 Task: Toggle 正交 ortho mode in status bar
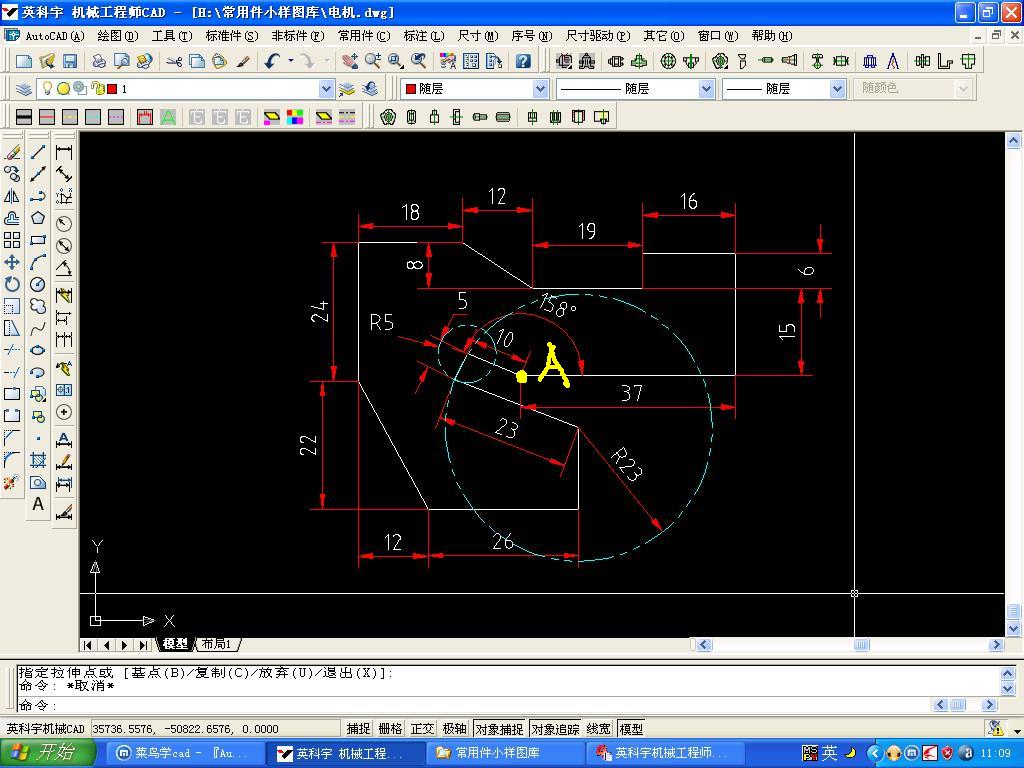(x=423, y=728)
